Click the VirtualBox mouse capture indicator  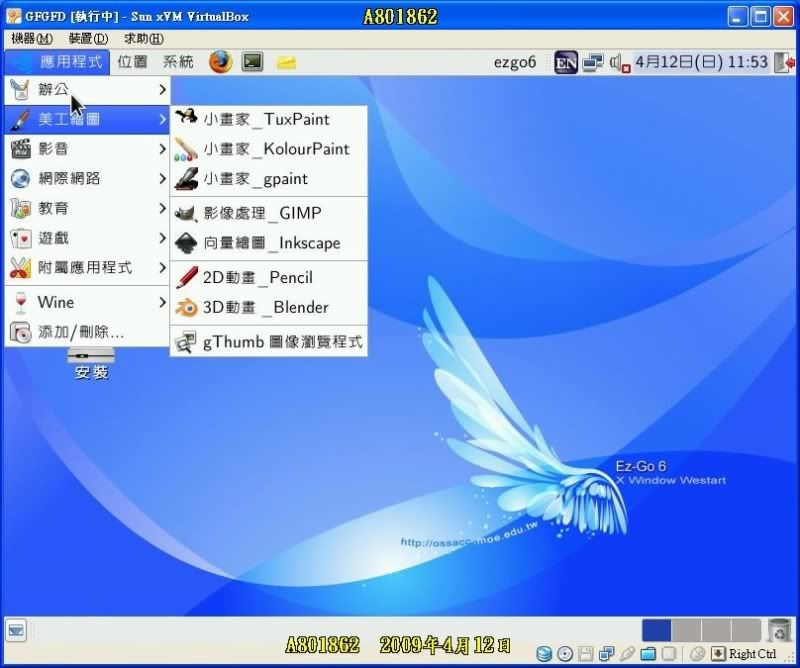(x=697, y=654)
